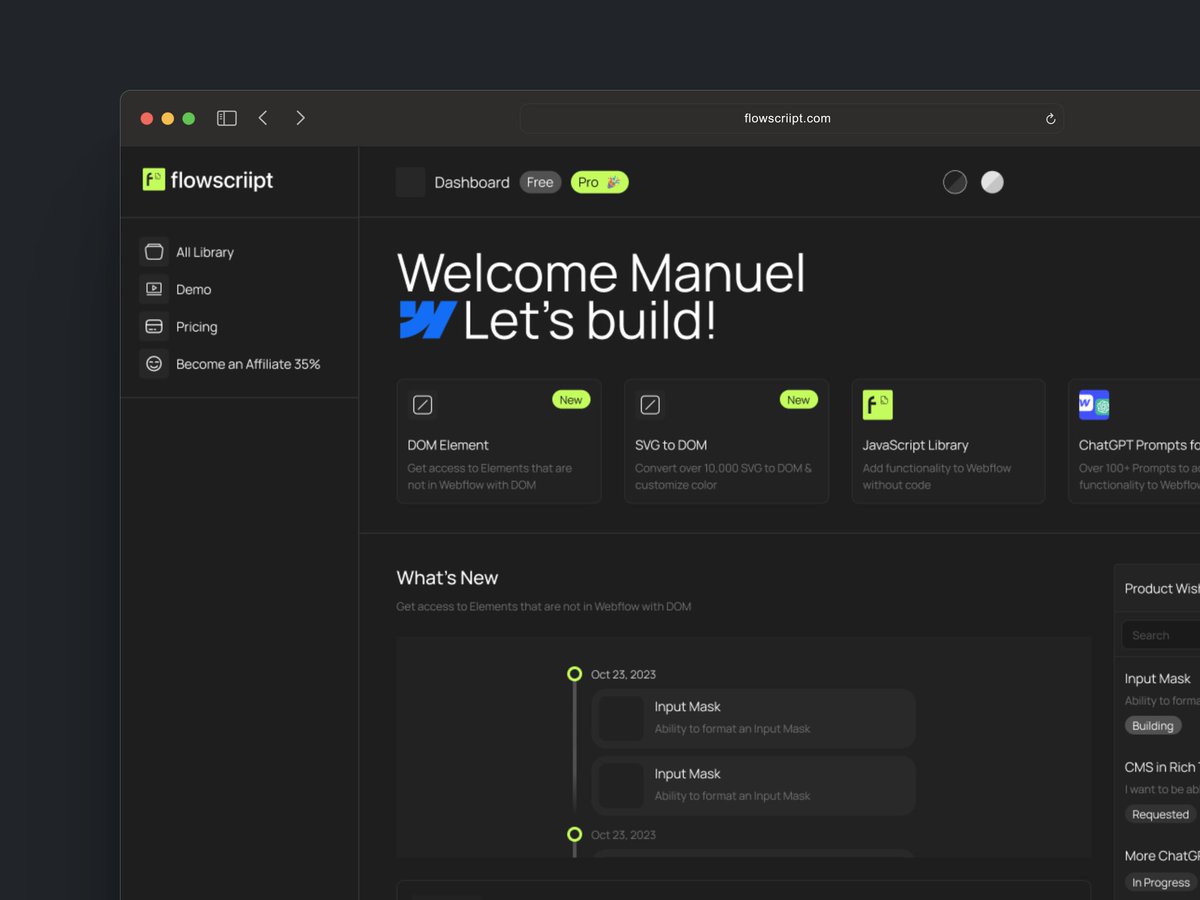The height and width of the screenshot is (900, 1200).
Task: Click the New badge on DOM Element
Action: pyautogui.click(x=571, y=400)
